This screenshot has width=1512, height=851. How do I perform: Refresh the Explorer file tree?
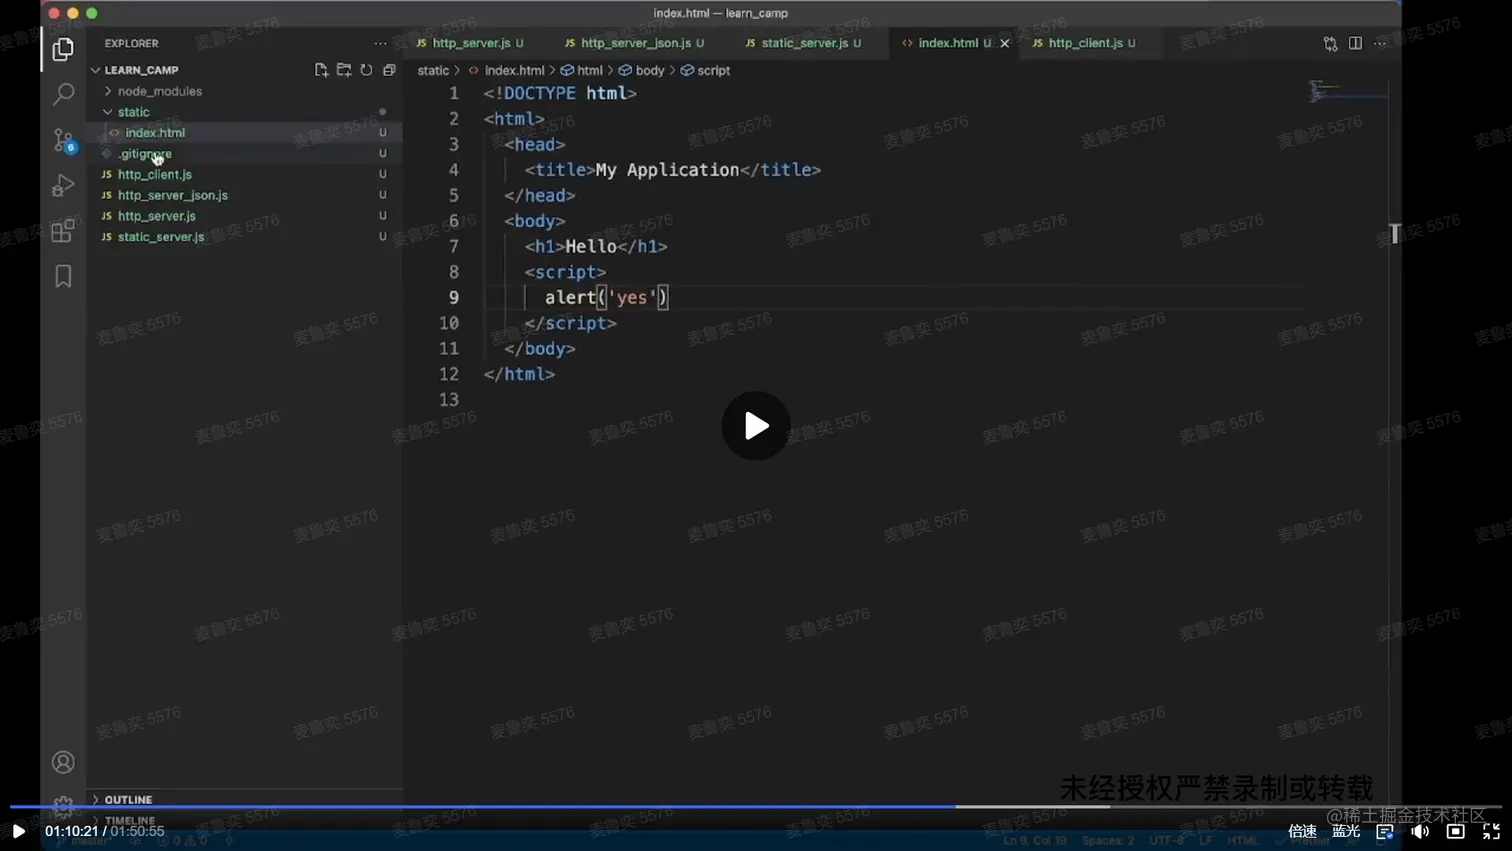point(367,70)
